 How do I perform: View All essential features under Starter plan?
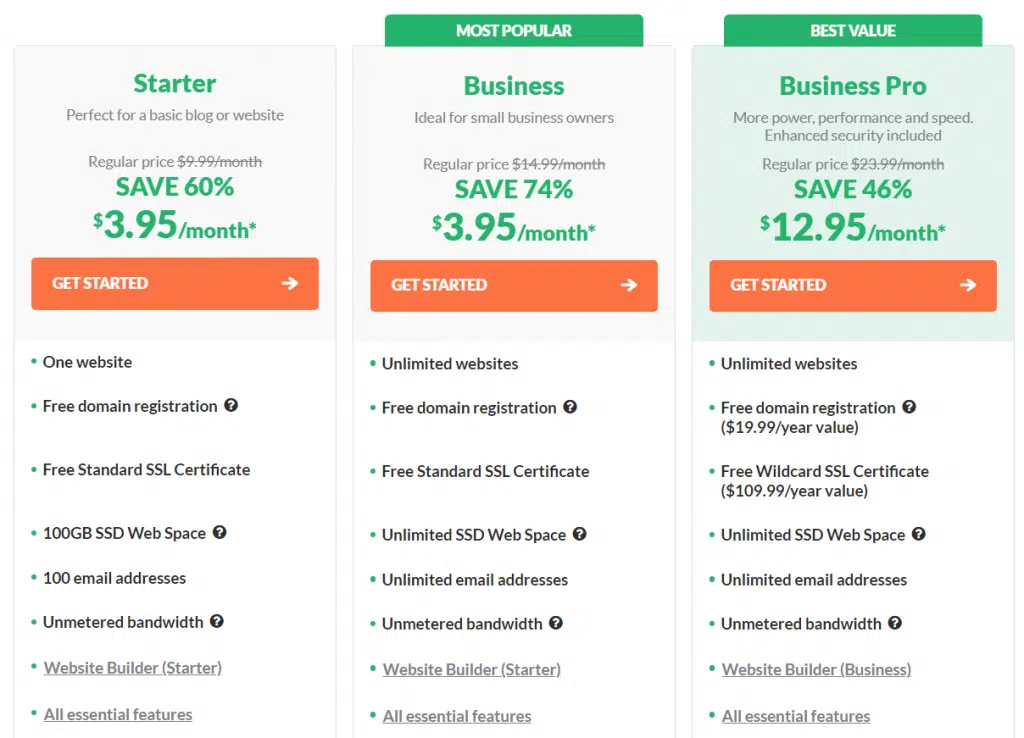click(x=118, y=714)
